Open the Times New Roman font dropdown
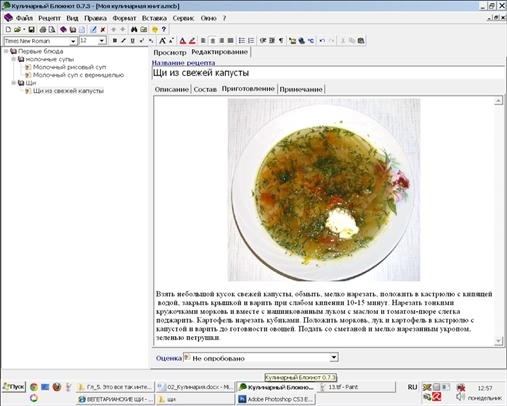This screenshot has height=406, width=507. coord(73,41)
